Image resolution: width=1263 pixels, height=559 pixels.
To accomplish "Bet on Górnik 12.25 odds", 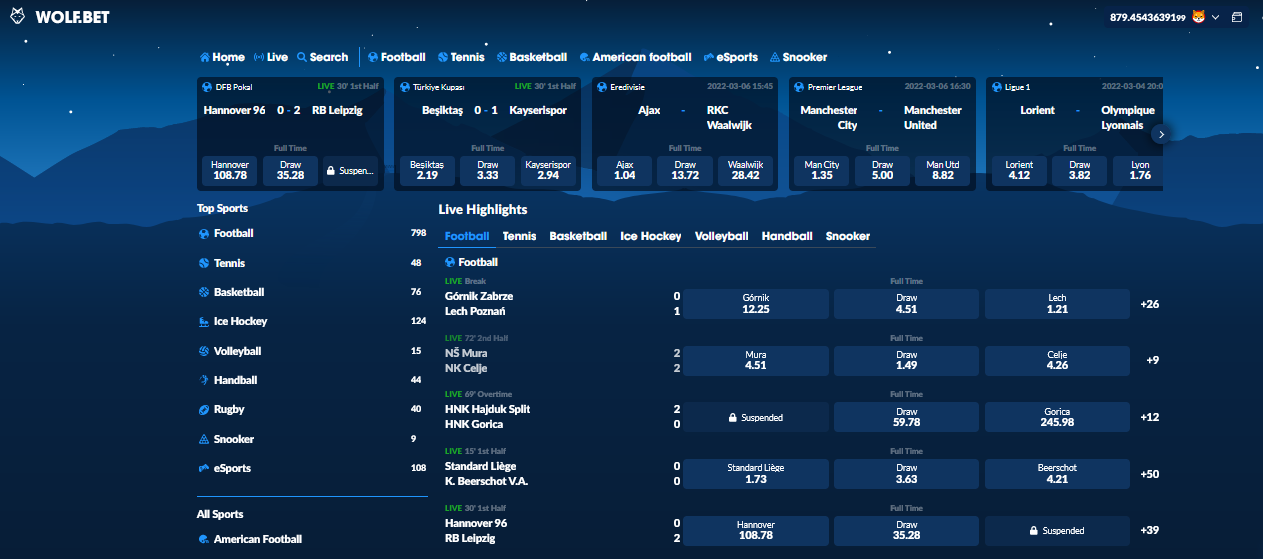I will click(756, 304).
